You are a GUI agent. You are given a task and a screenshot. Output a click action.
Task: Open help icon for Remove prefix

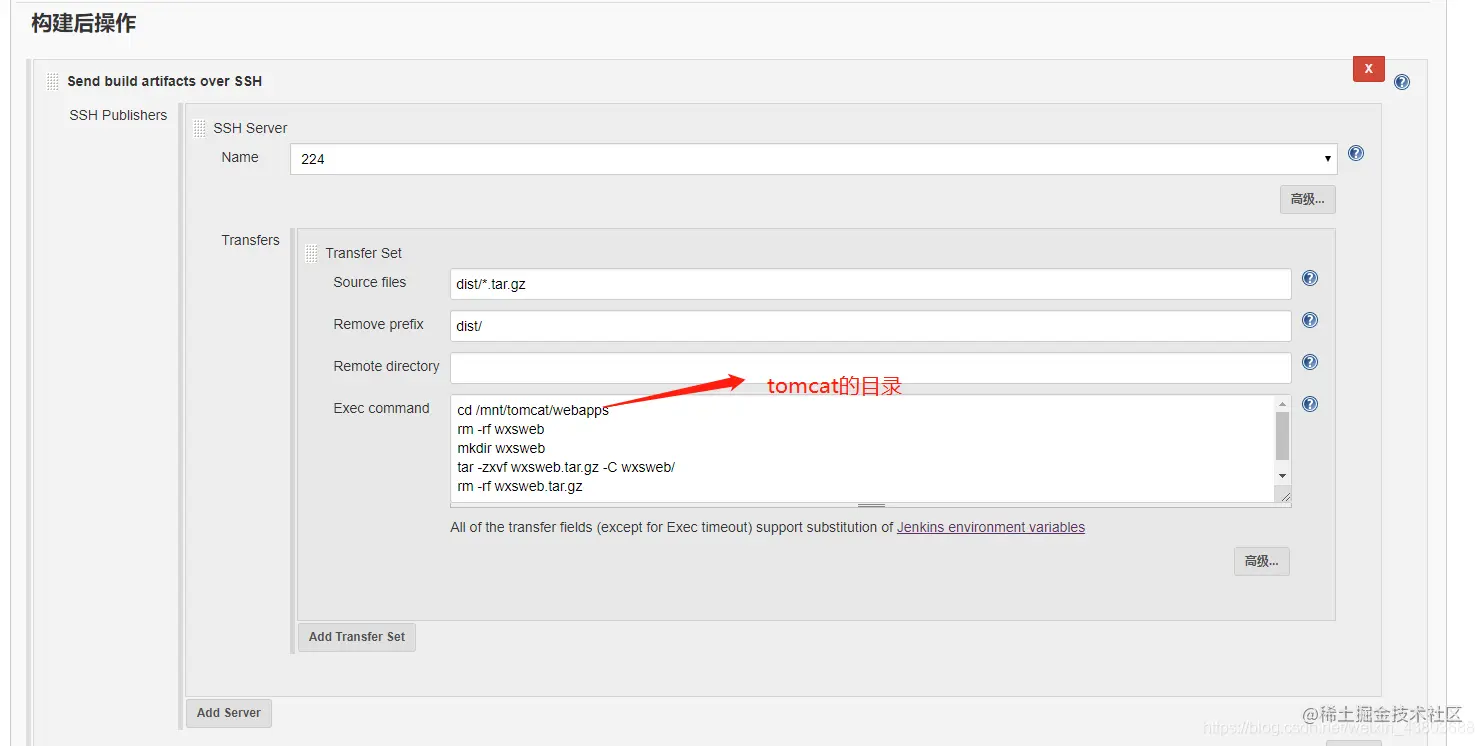click(1310, 320)
